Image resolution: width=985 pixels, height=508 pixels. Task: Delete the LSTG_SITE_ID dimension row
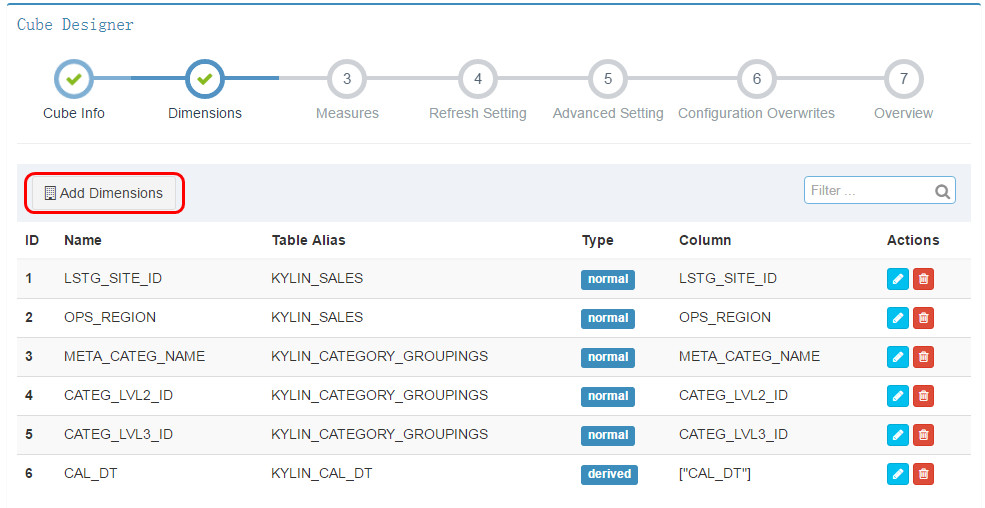[x=923, y=279]
